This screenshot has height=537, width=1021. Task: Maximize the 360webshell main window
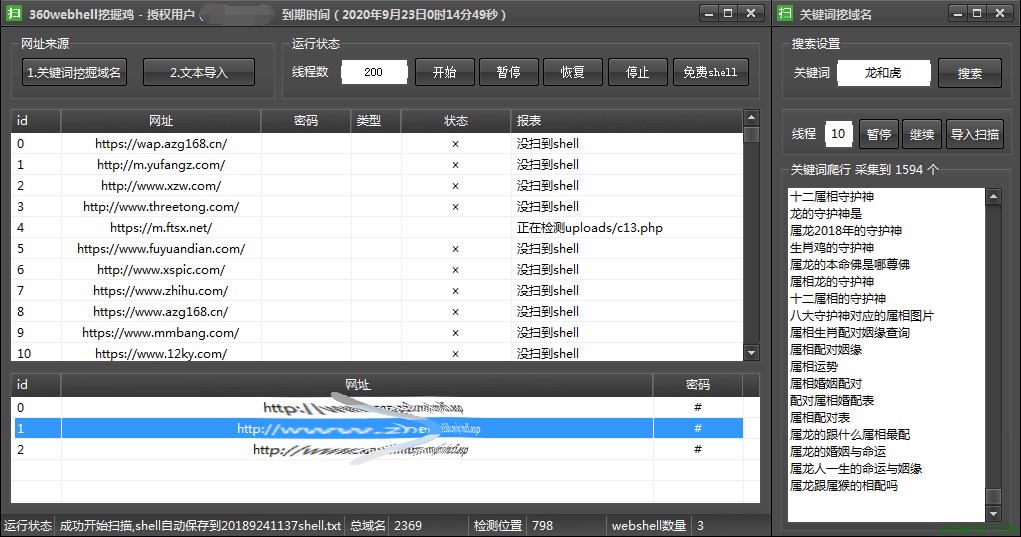(728, 13)
